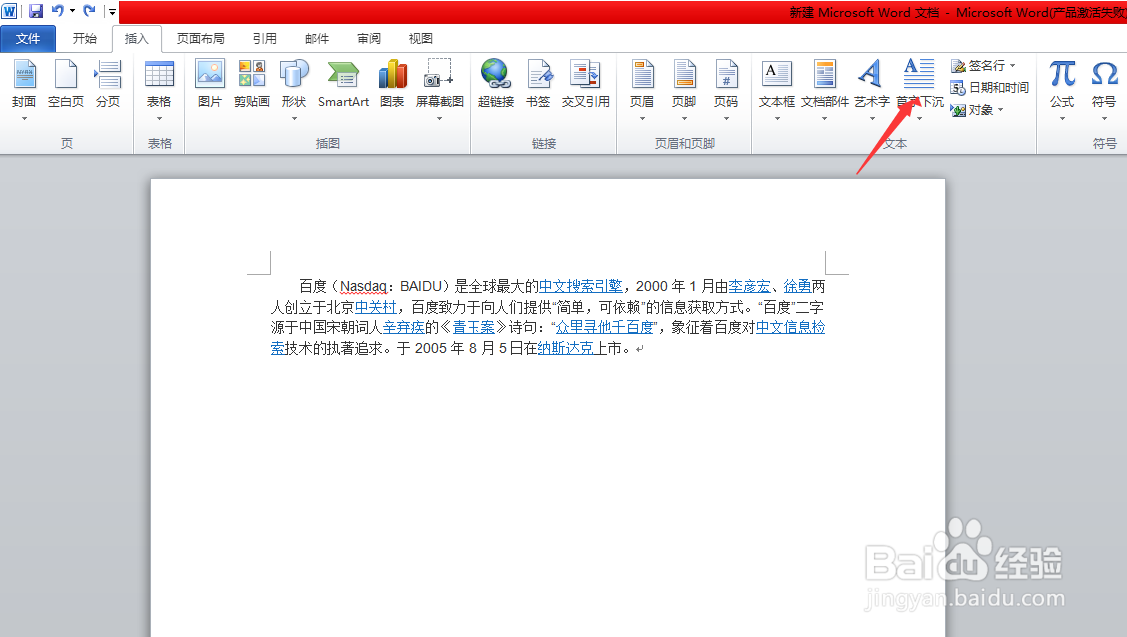Expand the 页码 dropdown arrow

click(x=726, y=119)
